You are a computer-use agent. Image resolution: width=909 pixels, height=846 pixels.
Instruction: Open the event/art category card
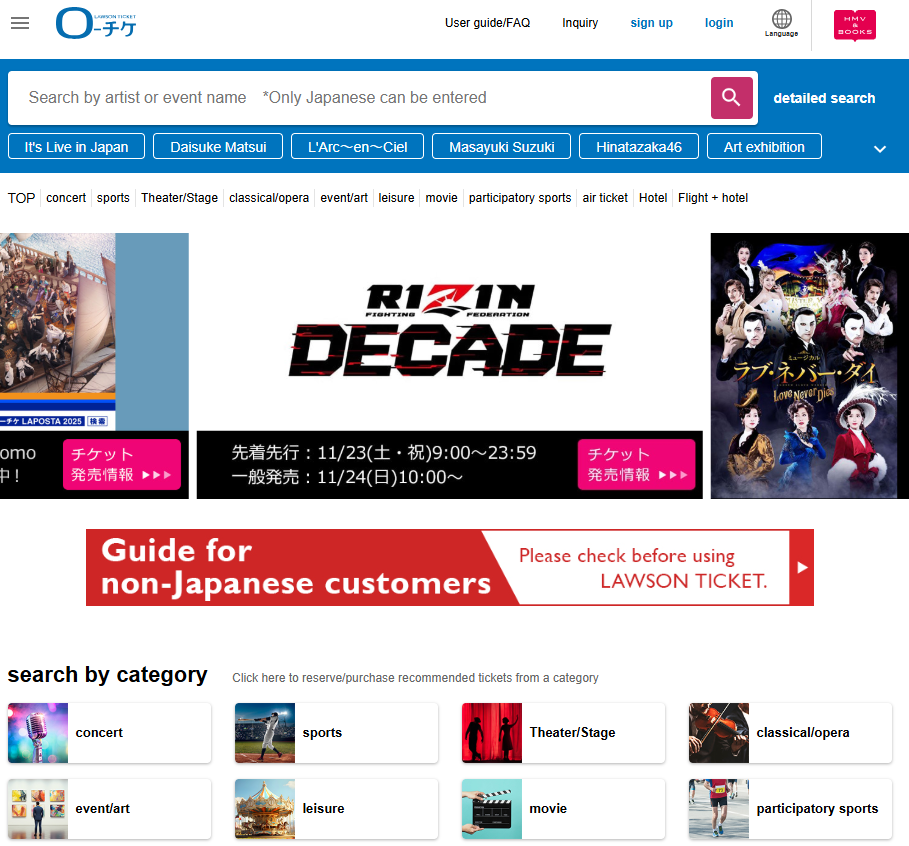tap(110, 809)
